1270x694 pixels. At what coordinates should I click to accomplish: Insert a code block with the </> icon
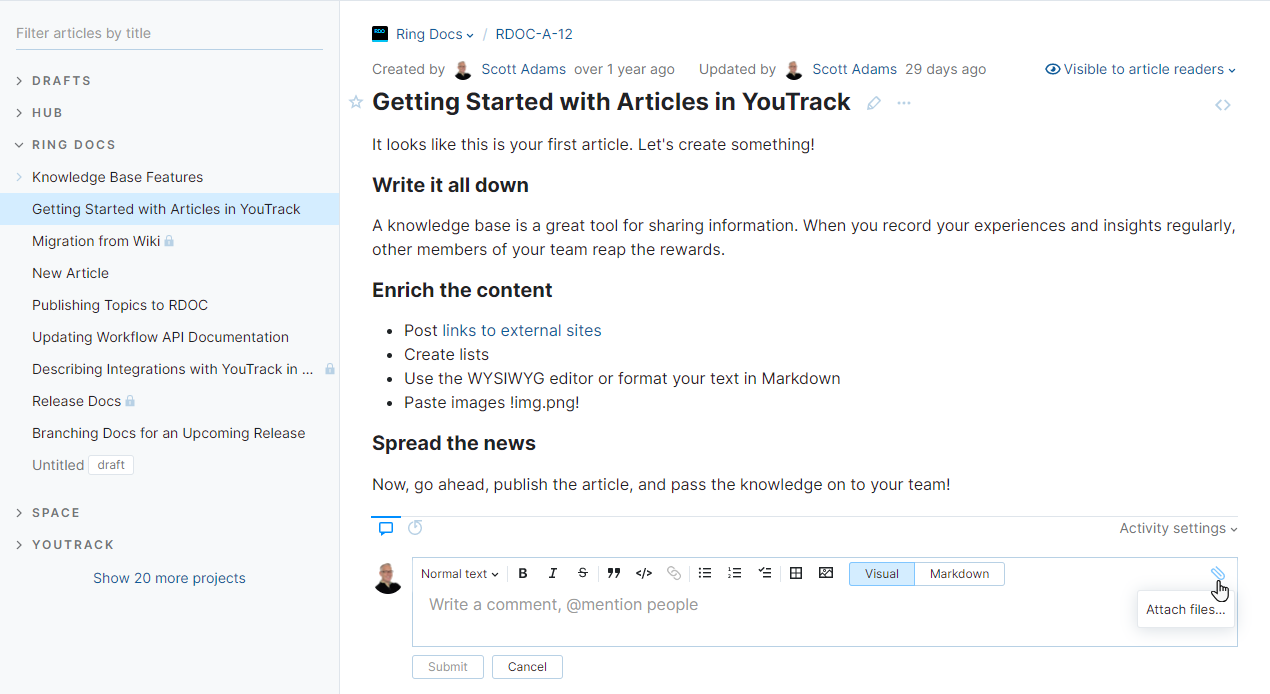pyautogui.click(x=643, y=573)
